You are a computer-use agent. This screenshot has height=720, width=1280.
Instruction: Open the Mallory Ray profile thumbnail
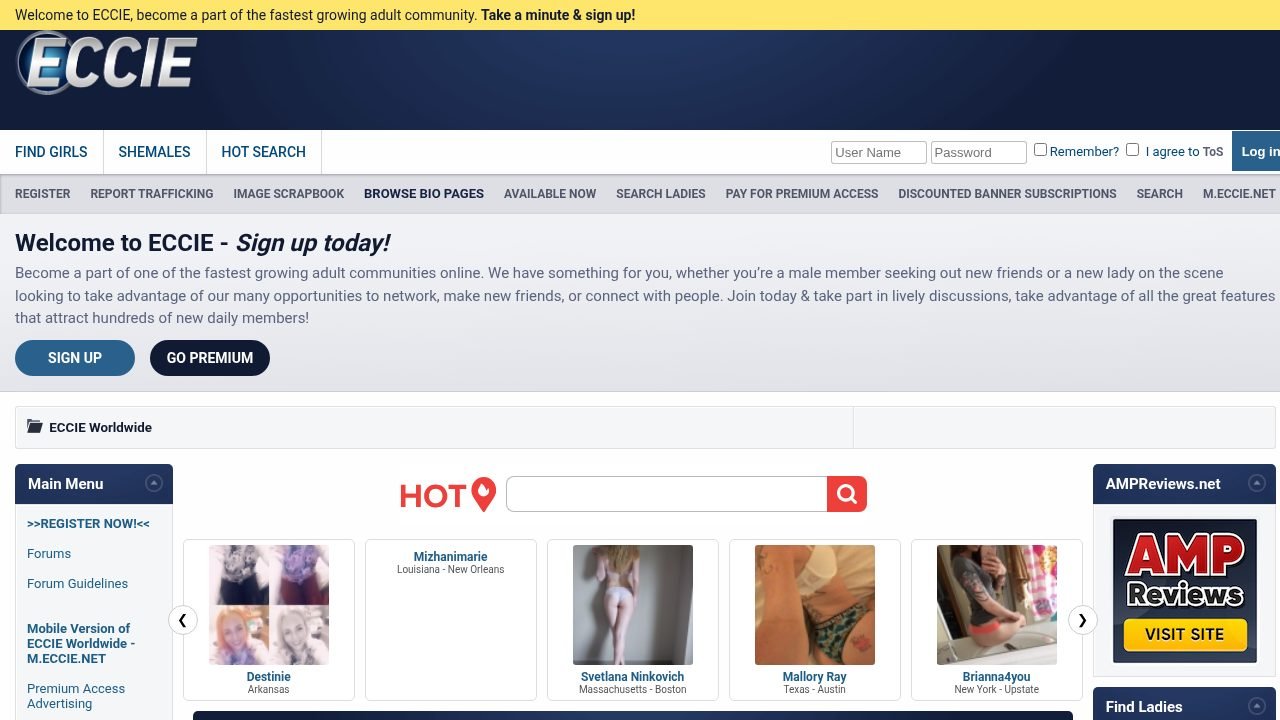(815, 605)
